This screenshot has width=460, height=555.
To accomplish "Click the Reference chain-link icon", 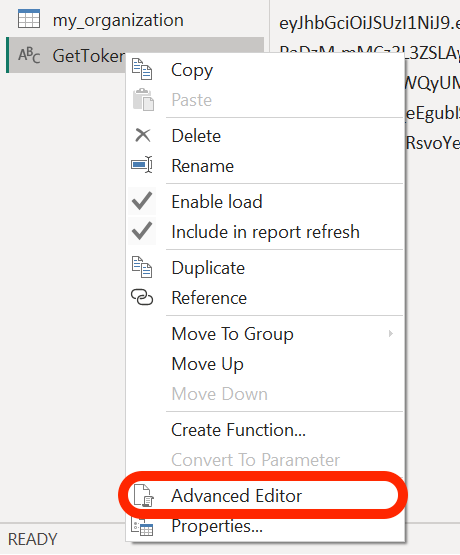I will 142,297.
